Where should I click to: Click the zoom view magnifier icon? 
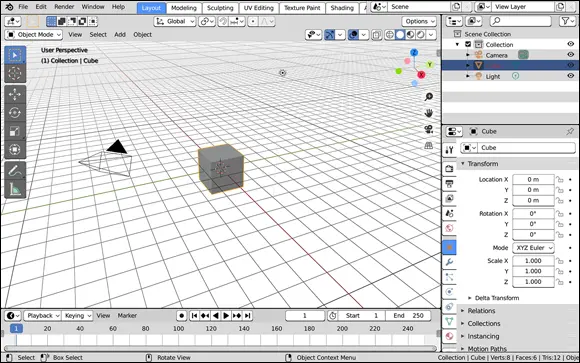[428, 97]
